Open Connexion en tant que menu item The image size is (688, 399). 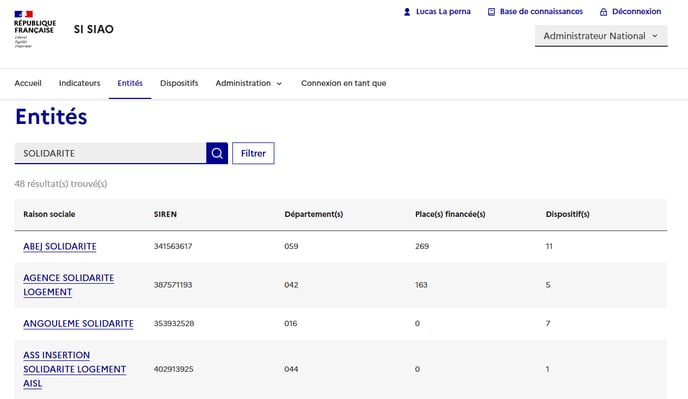pyautogui.click(x=344, y=83)
